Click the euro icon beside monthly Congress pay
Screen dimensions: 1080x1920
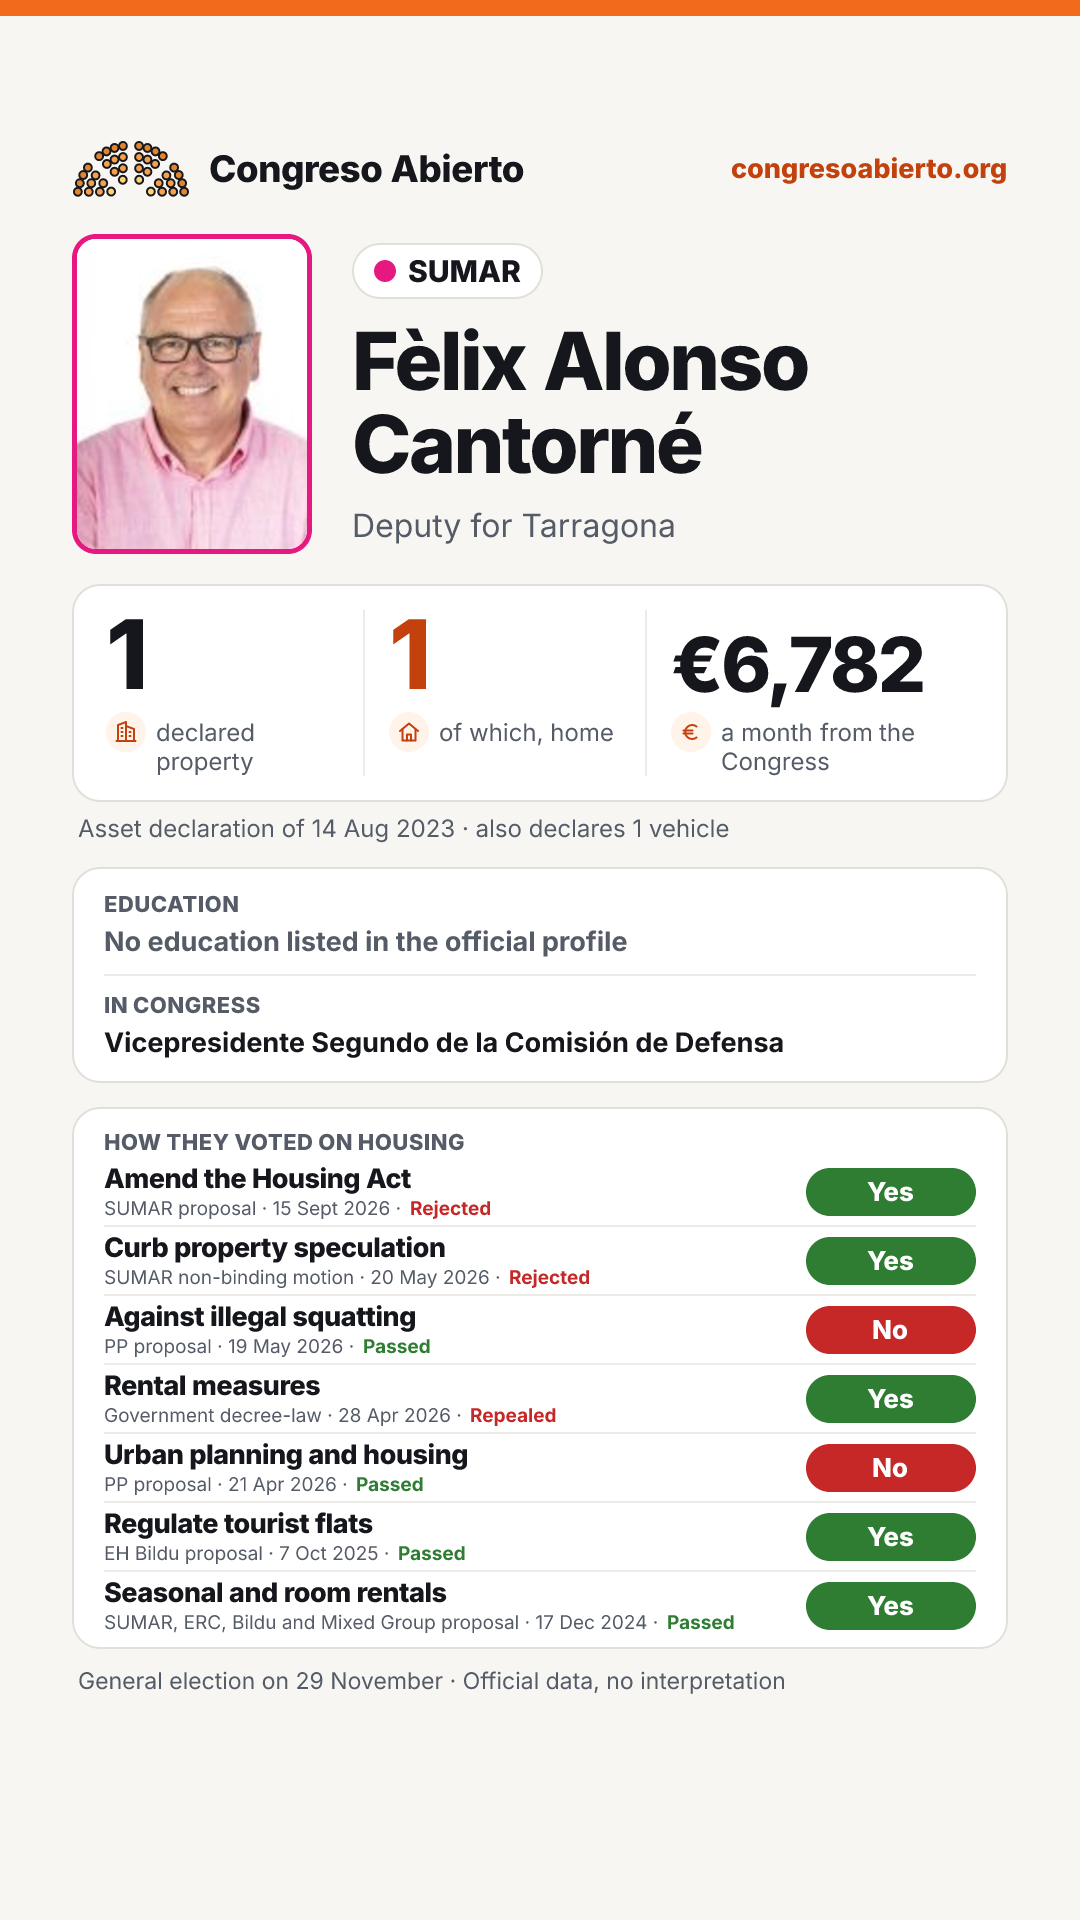point(691,733)
